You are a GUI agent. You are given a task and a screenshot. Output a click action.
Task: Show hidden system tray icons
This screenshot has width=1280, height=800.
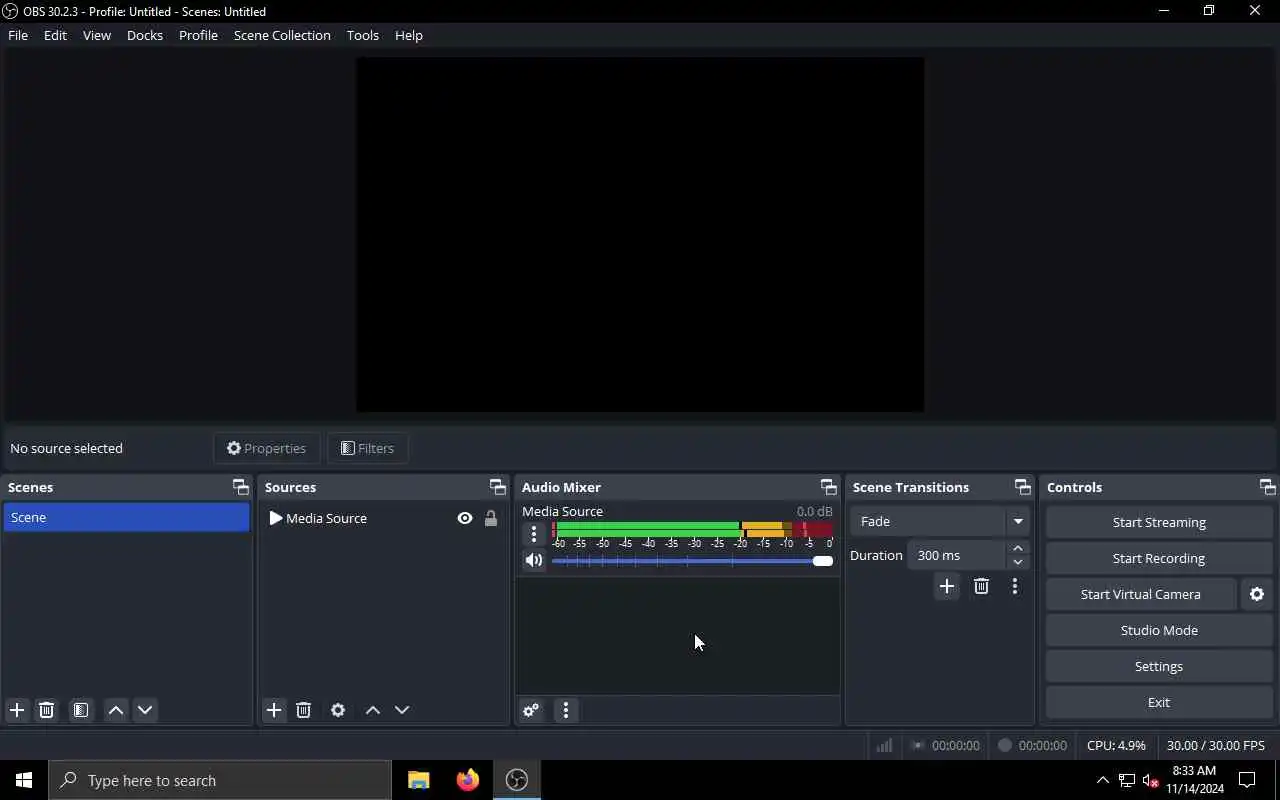(1103, 780)
